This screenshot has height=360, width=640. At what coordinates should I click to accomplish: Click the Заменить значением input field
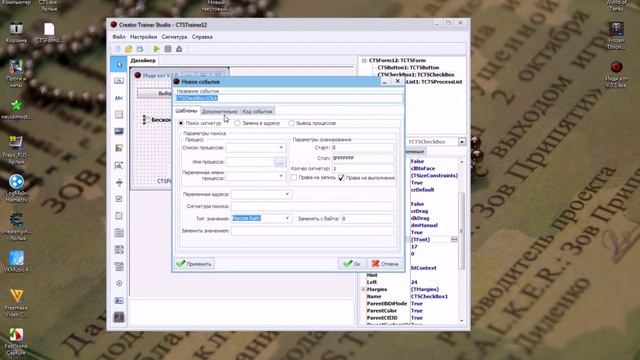(313, 231)
